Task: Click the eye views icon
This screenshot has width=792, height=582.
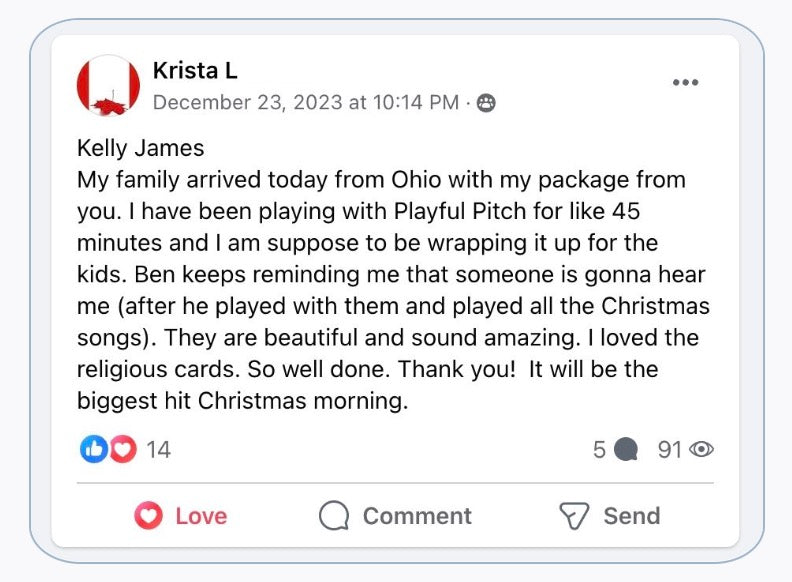Action: click(x=703, y=450)
